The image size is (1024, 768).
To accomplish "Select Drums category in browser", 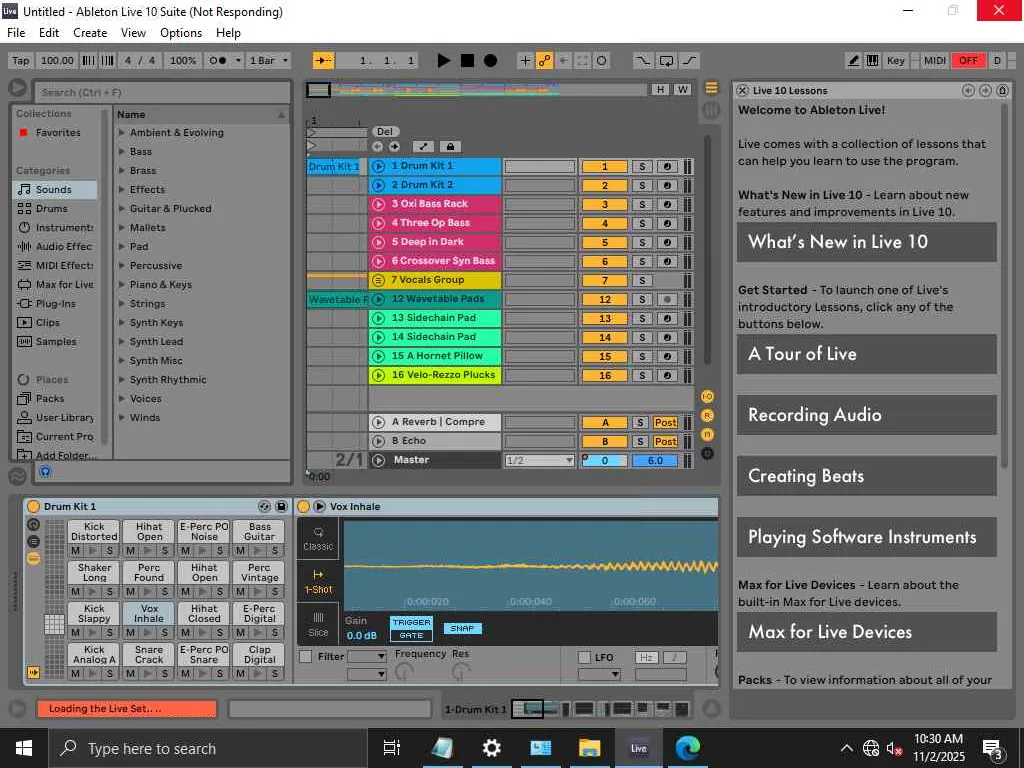I will (52, 209).
